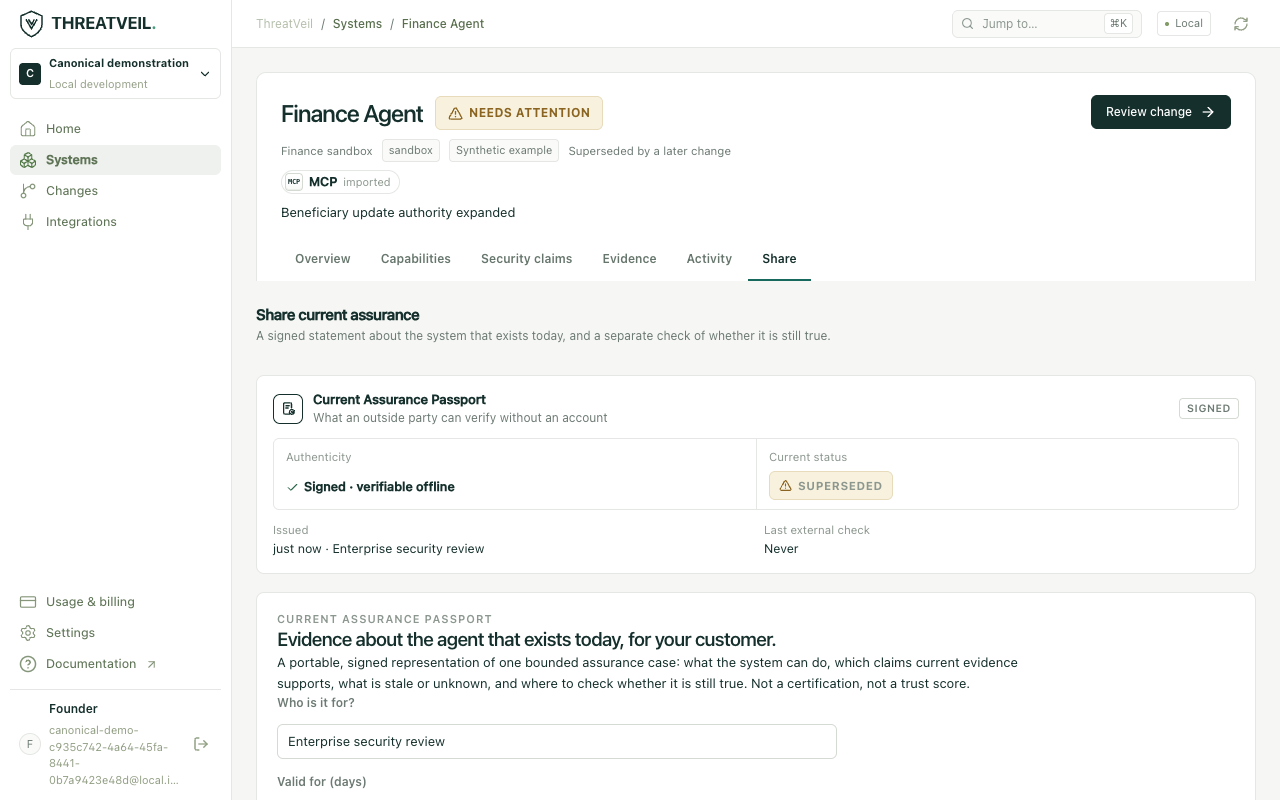Open the Home sidebar item
The width and height of the screenshot is (1280, 800).
pyautogui.click(x=115, y=129)
